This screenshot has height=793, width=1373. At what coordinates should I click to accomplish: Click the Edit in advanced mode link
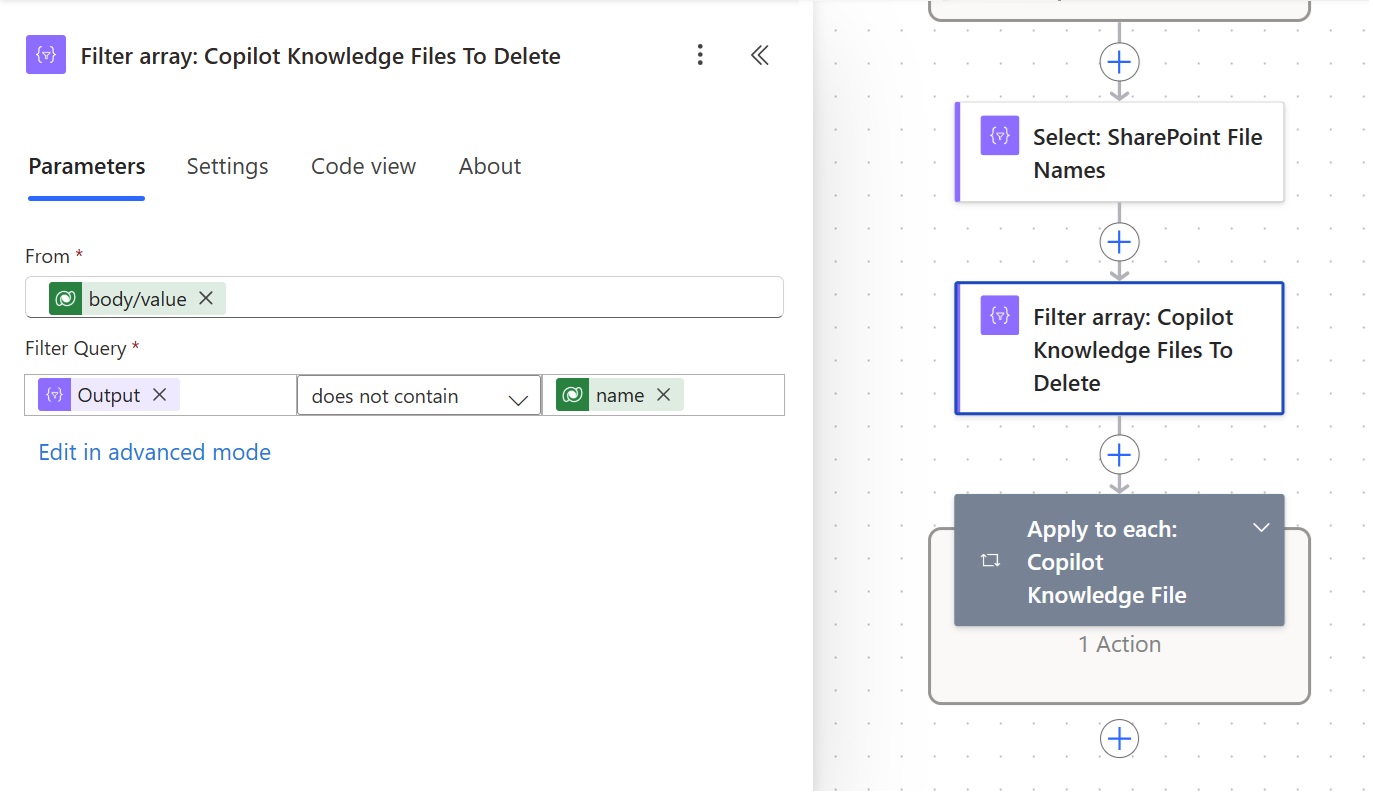click(x=154, y=452)
